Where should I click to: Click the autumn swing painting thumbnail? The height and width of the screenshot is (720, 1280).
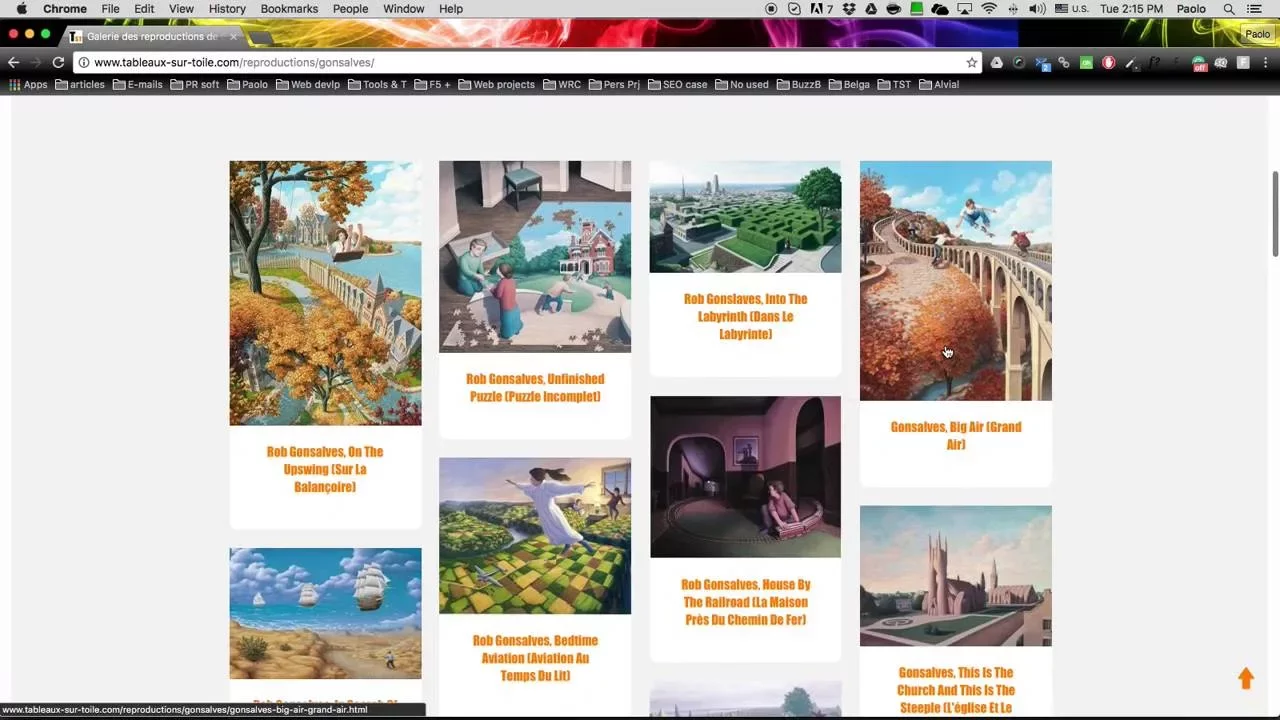point(325,293)
